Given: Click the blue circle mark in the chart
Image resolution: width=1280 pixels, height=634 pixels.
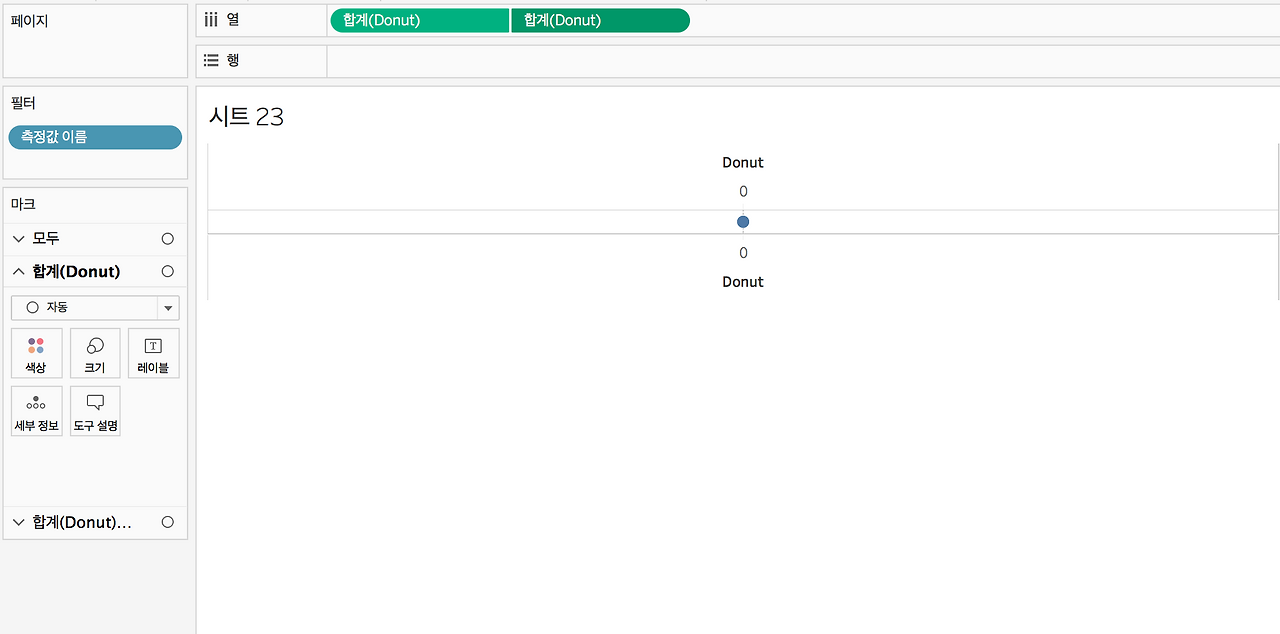Looking at the screenshot, I should 743,222.
